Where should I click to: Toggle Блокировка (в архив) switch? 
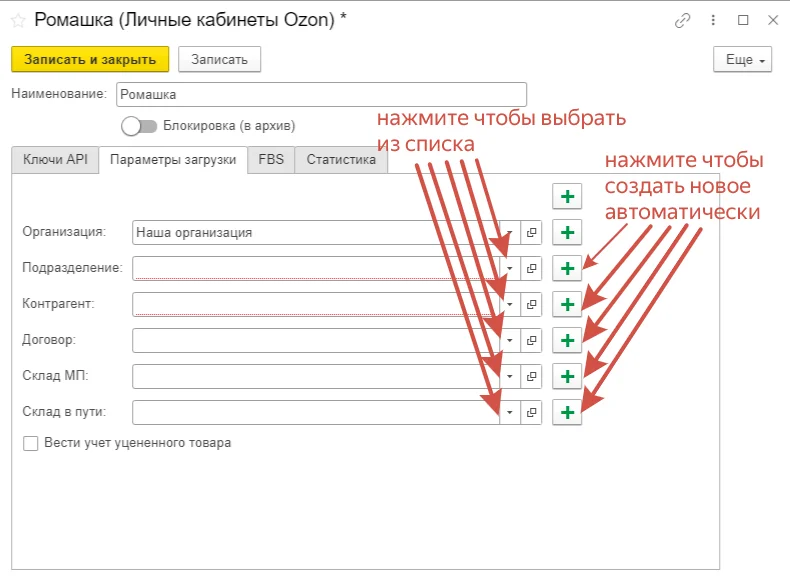point(139,126)
